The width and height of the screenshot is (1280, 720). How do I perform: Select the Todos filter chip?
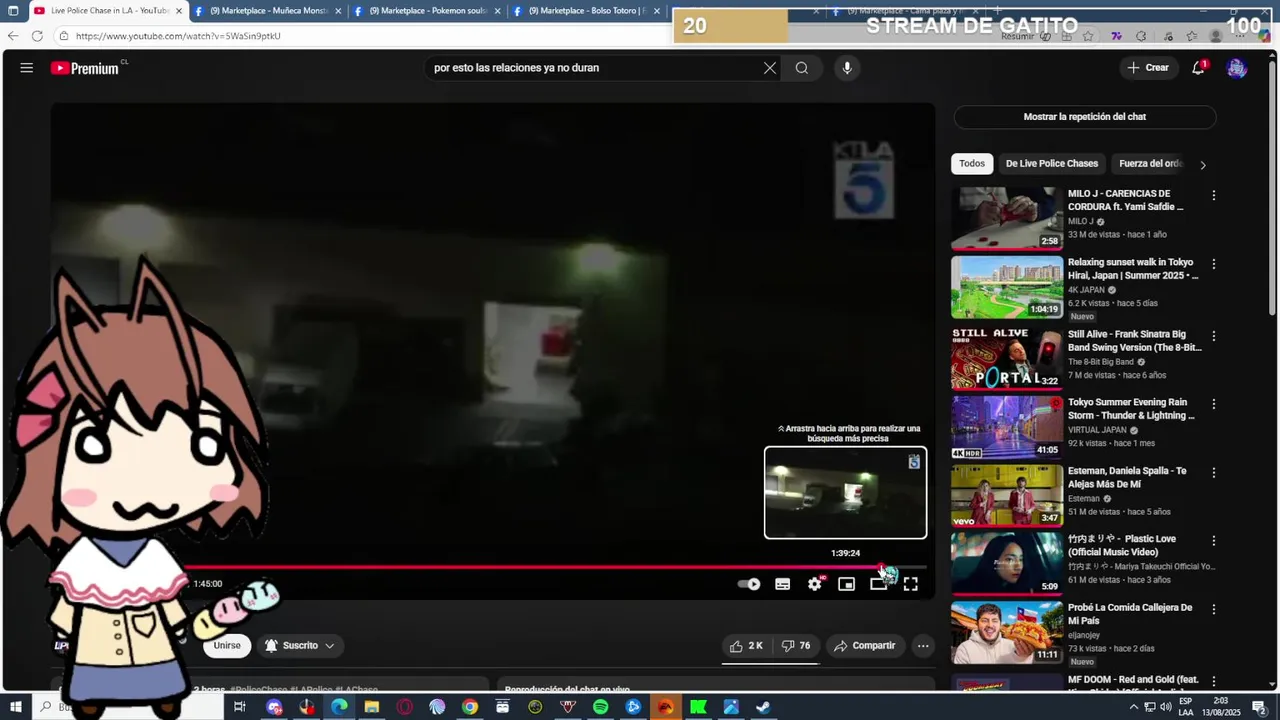[x=972, y=164]
